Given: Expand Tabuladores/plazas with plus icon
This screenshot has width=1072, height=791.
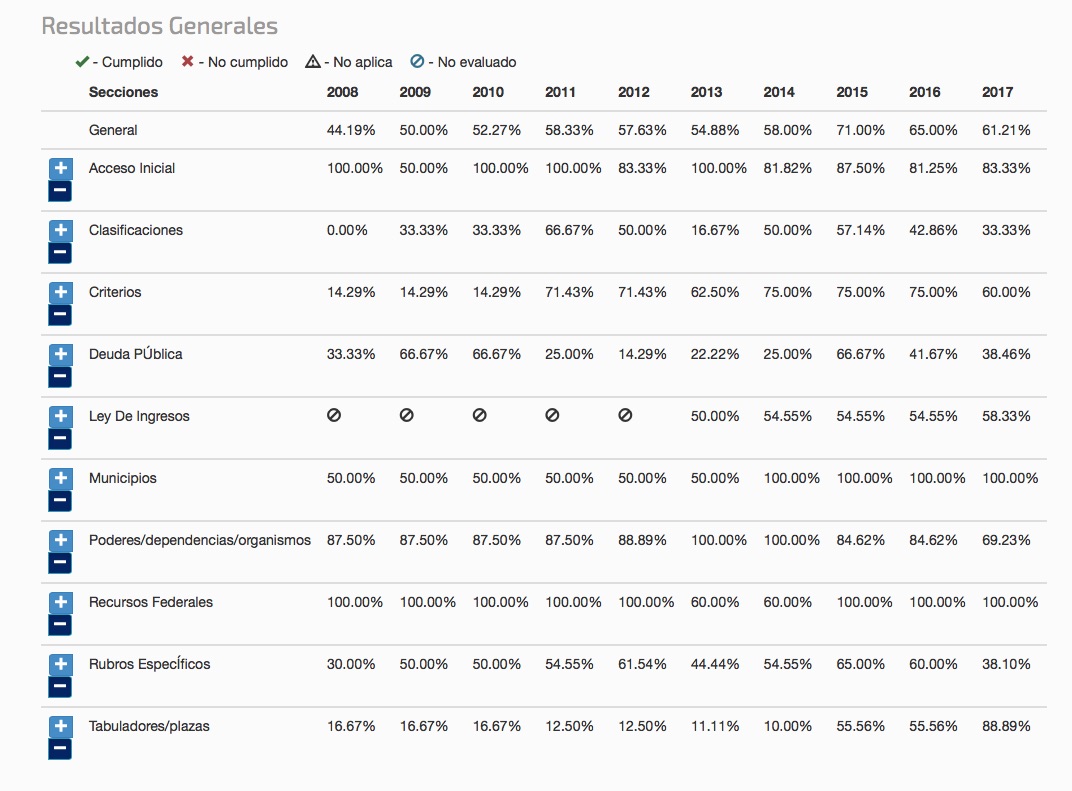Looking at the screenshot, I should [60, 727].
